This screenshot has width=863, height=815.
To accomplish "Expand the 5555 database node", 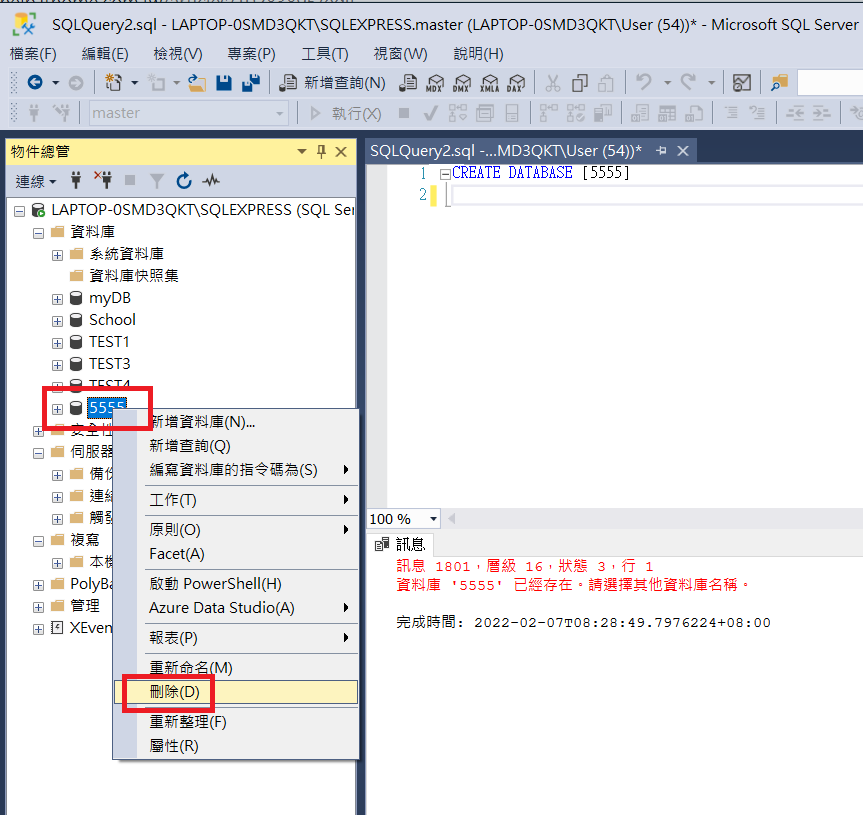I will click(57, 409).
